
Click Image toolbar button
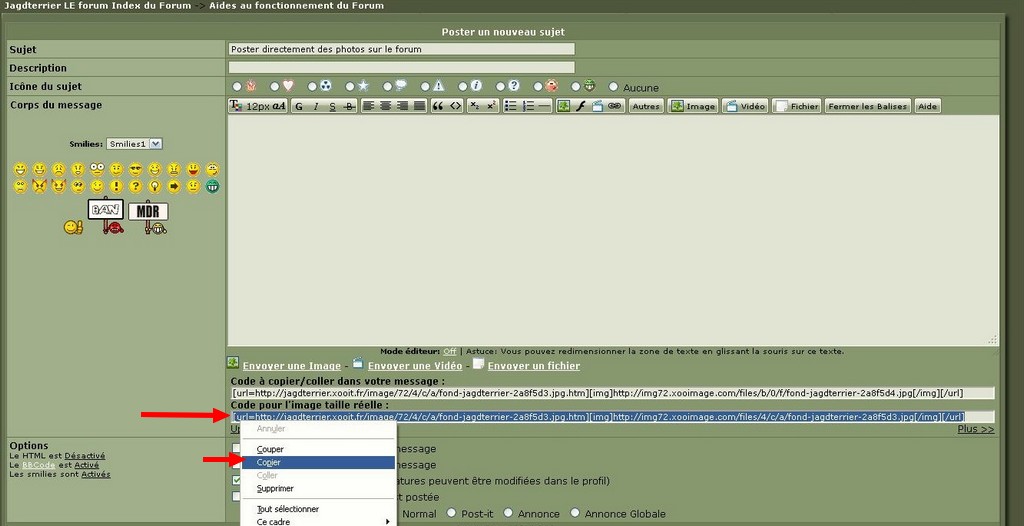(693, 106)
